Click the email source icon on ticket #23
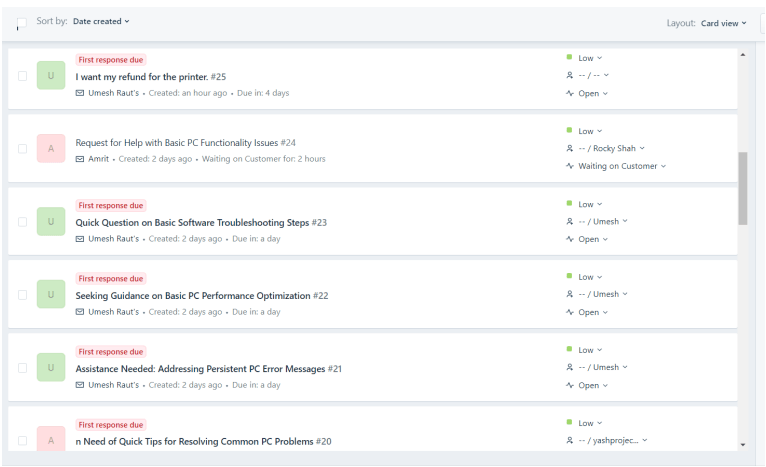This screenshot has width=766, height=467. [80, 239]
